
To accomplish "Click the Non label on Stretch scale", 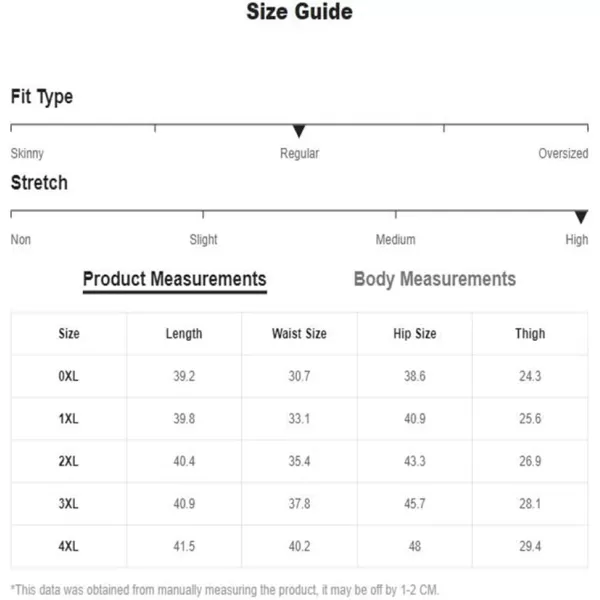I will [x=21, y=240].
